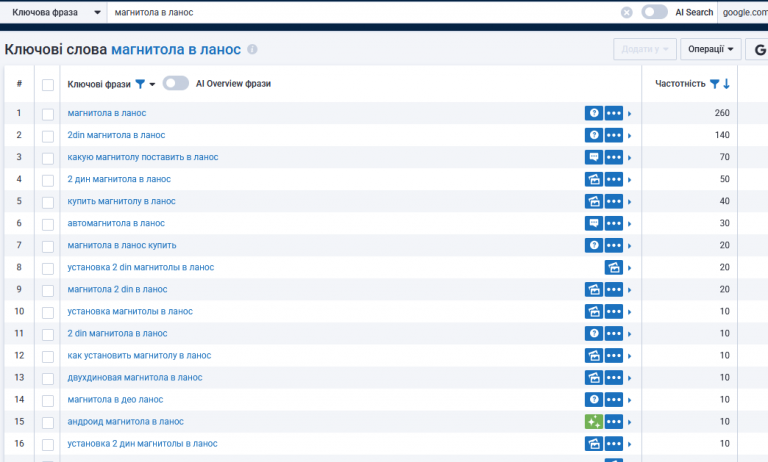This screenshot has width=768, height=462.
Task: Toggle the AI Overview фрази switch
Action: click(x=176, y=83)
